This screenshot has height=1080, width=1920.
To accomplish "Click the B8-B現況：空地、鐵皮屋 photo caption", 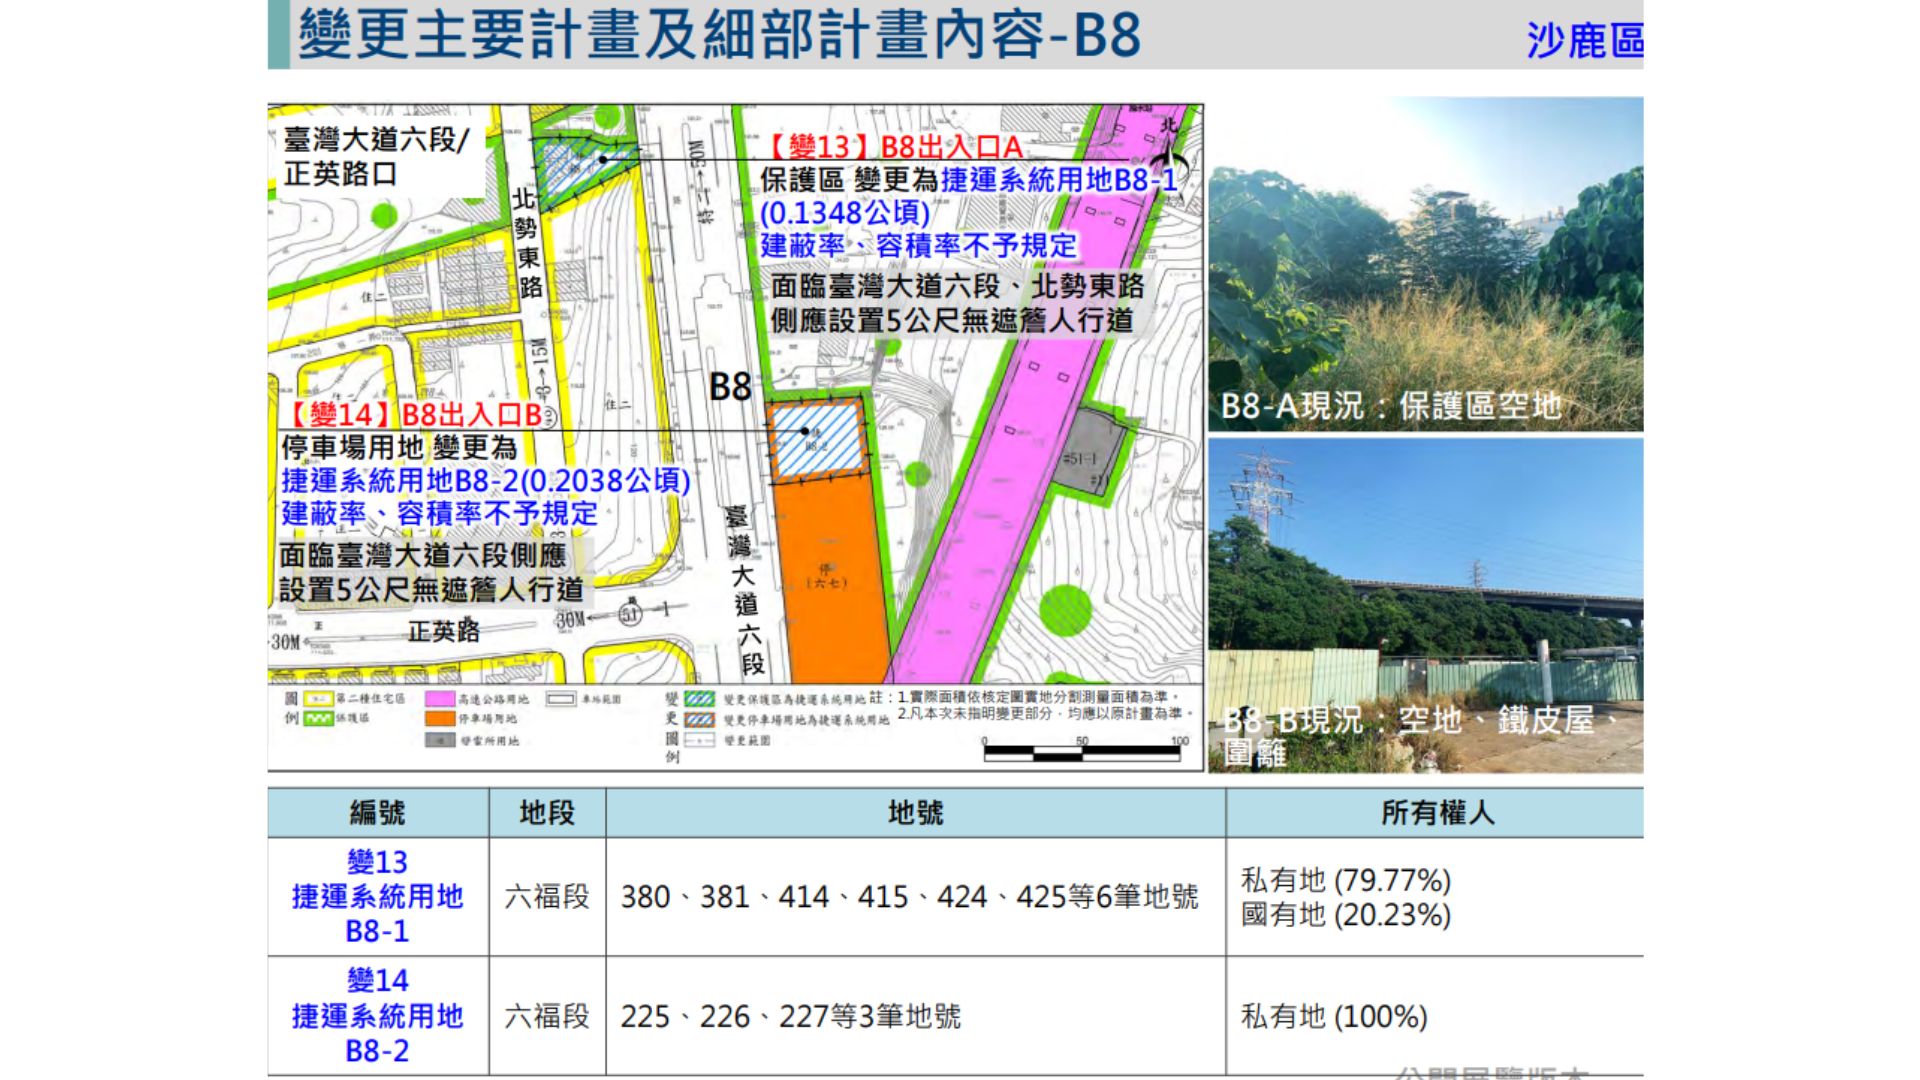I will pyautogui.click(x=1420, y=735).
